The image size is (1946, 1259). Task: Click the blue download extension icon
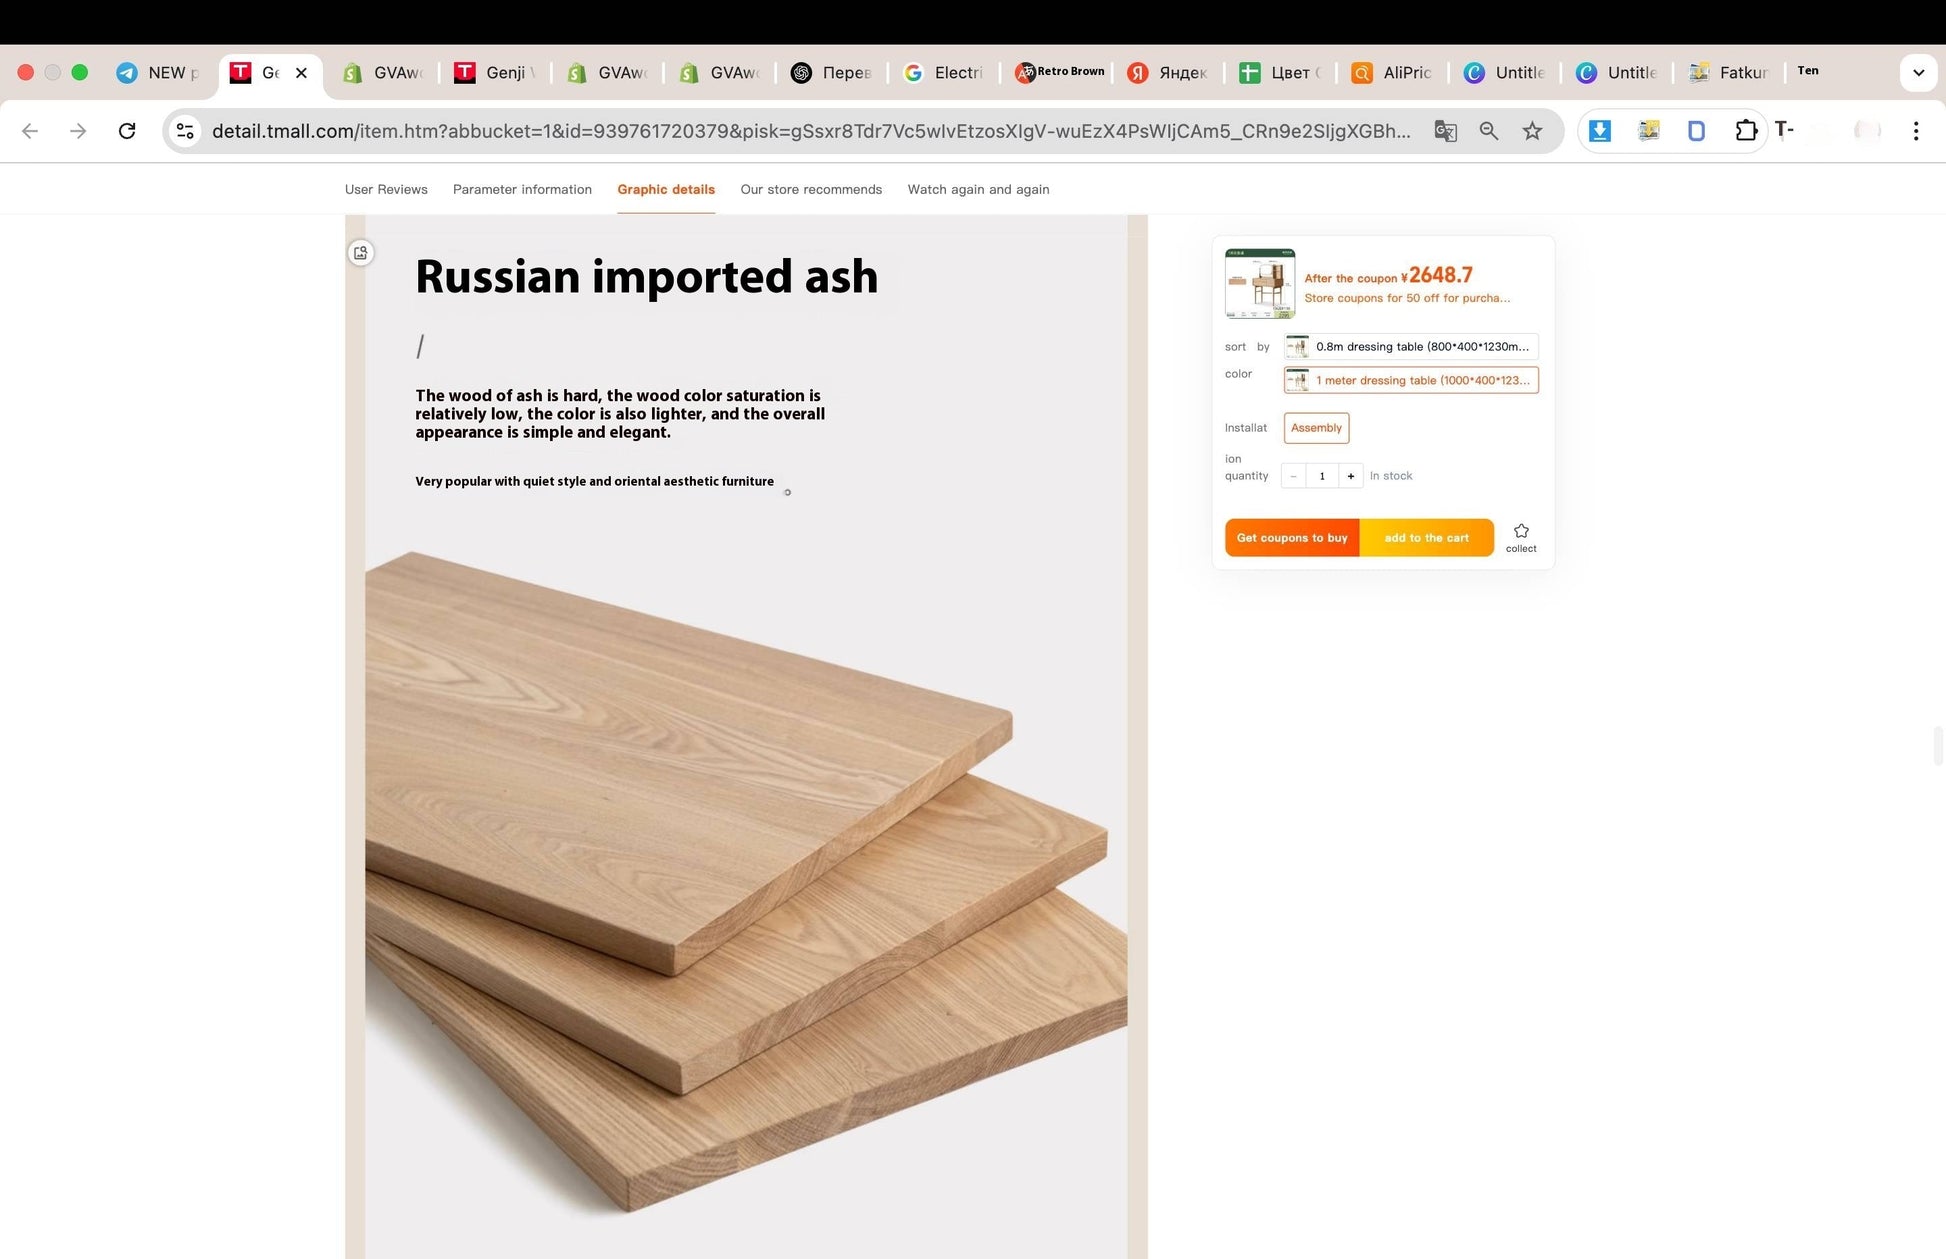click(1600, 131)
